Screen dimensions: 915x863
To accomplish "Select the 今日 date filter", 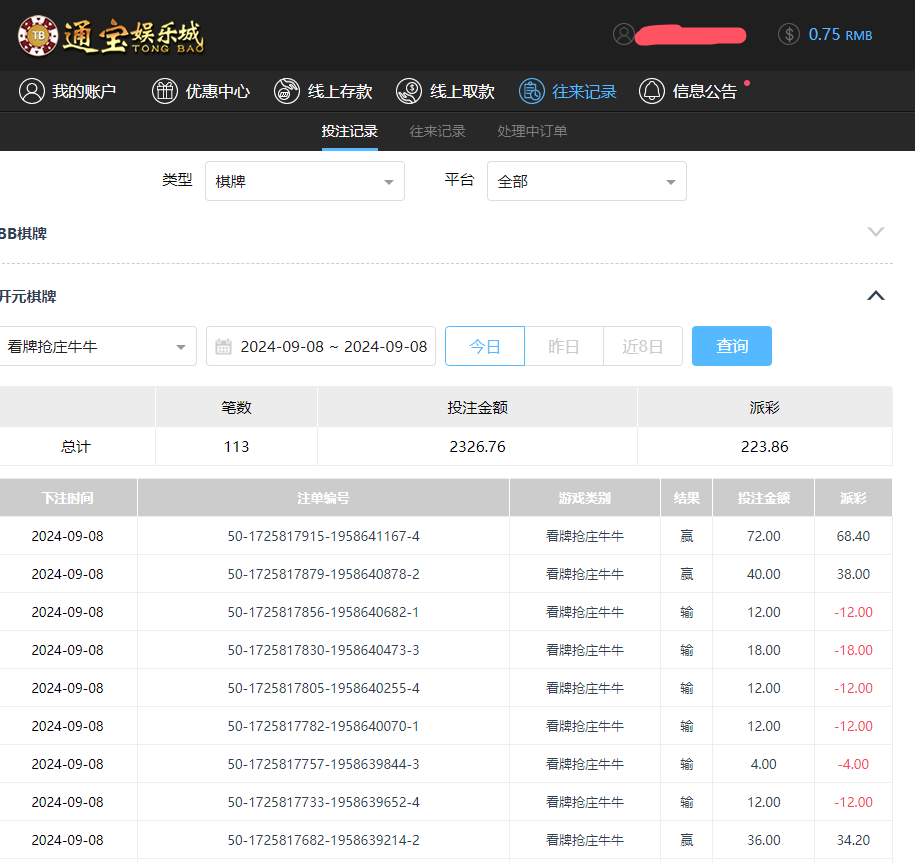I will [484, 345].
